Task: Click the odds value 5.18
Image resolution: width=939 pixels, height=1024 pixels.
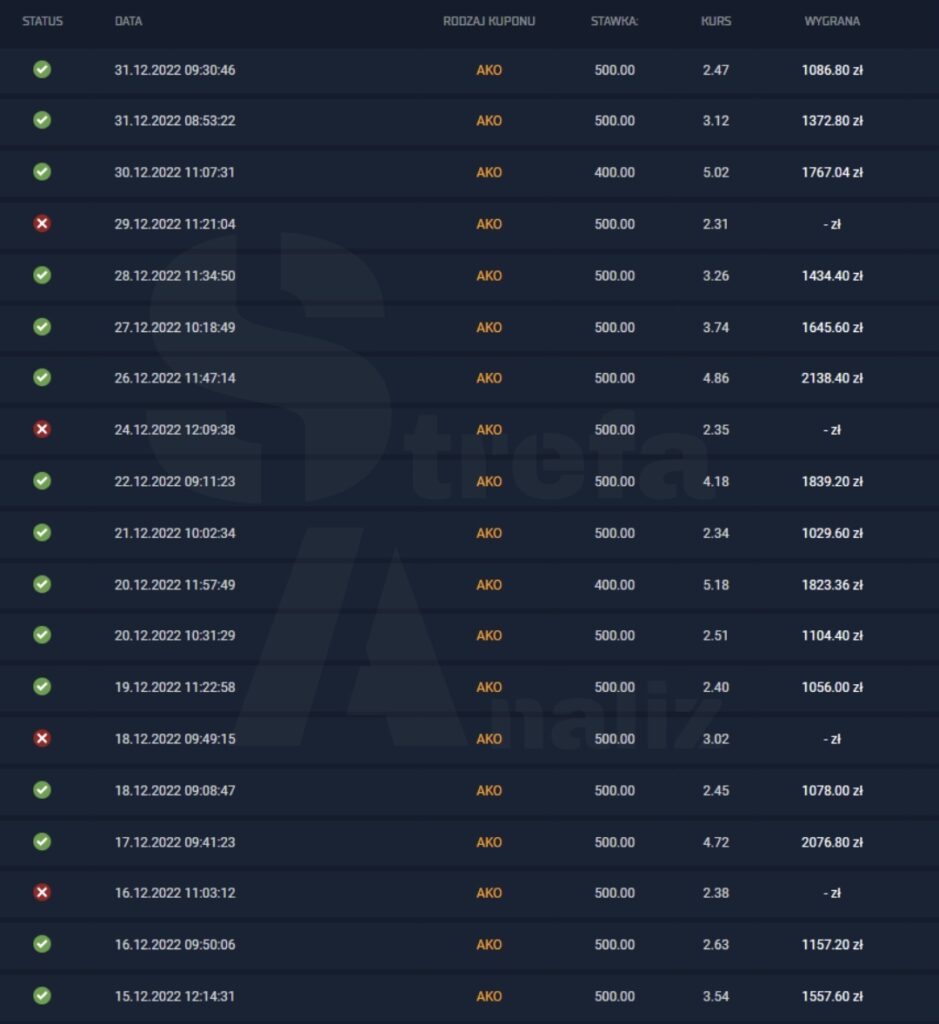Action: (x=716, y=584)
